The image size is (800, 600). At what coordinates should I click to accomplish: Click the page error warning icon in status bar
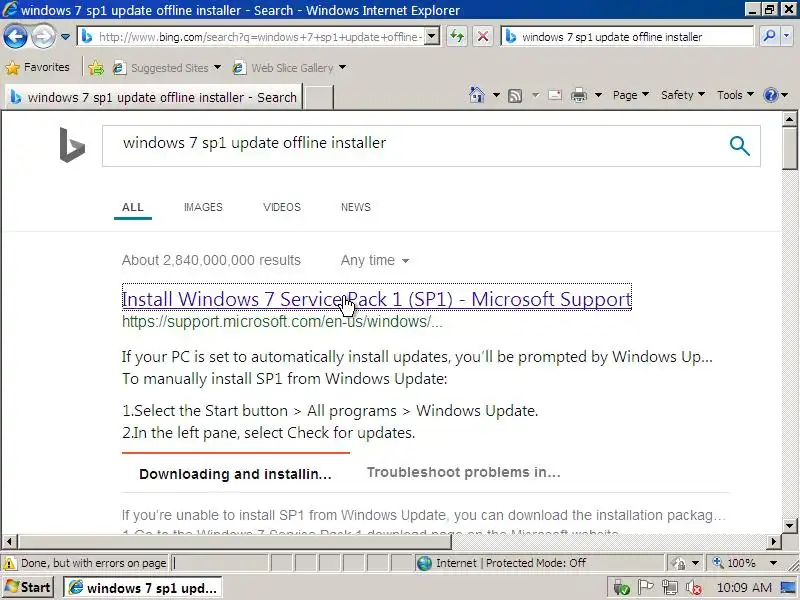pyautogui.click(x=9, y=563)
